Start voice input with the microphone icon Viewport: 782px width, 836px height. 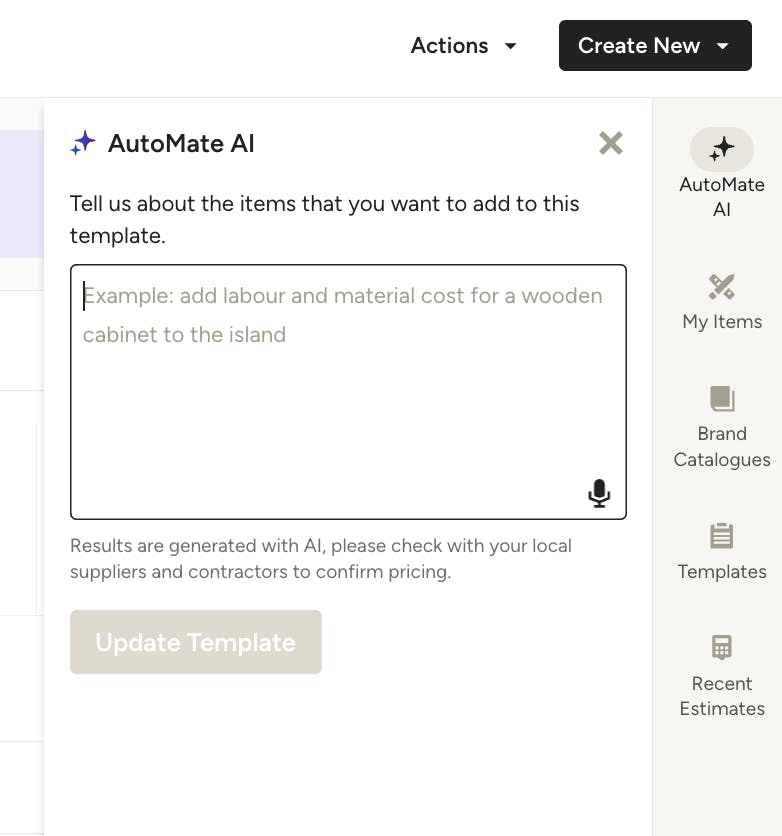[598, 493]
